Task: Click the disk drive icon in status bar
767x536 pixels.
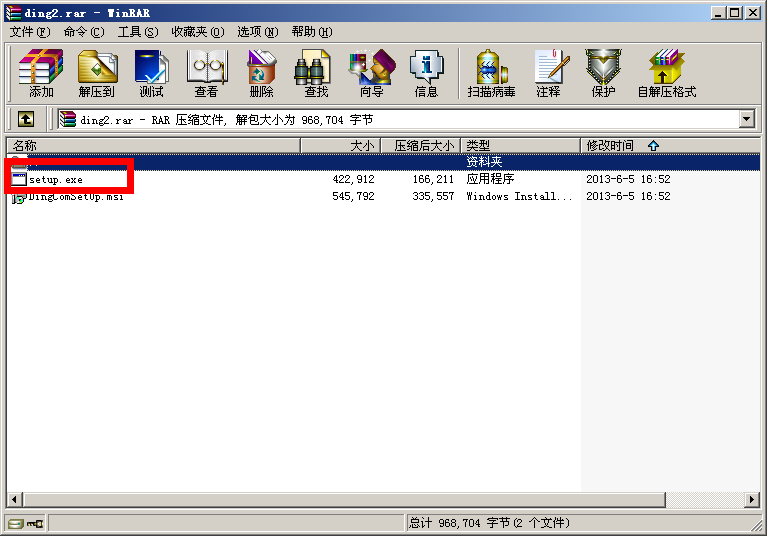Action: (x=16, y=524)
